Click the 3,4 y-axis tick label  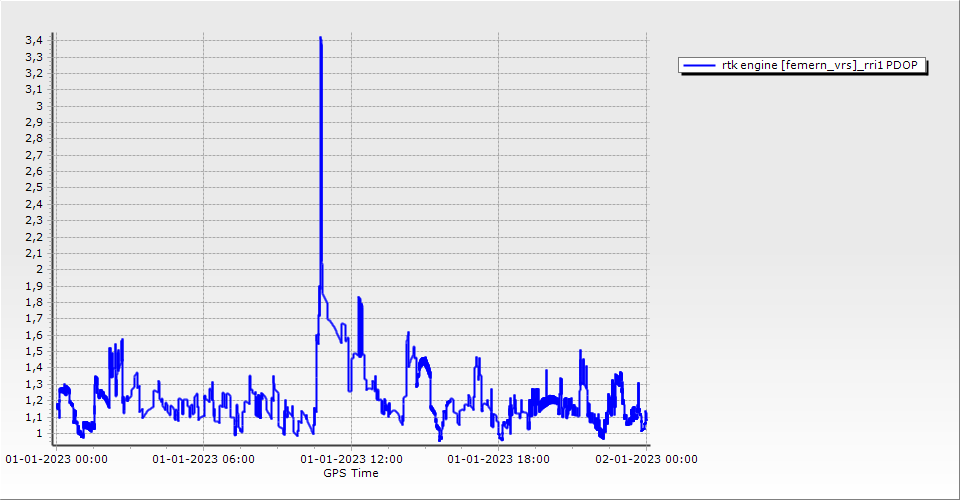pyautogui.click(x=32, y=40)
